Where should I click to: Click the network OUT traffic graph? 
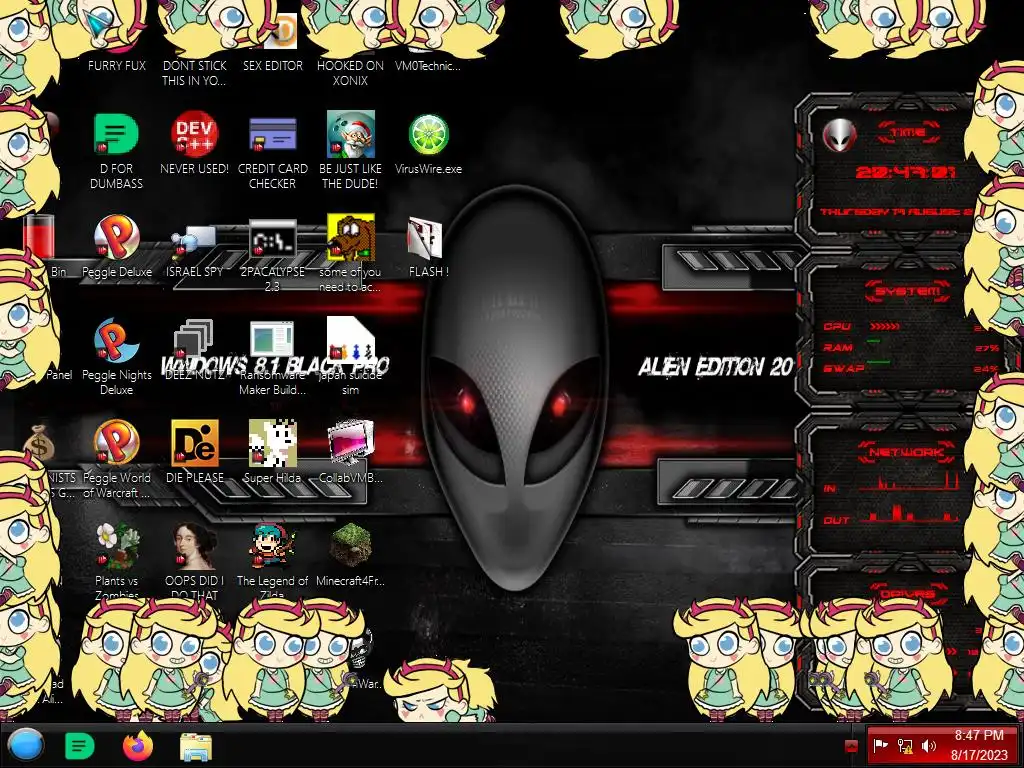pos(908,513)
